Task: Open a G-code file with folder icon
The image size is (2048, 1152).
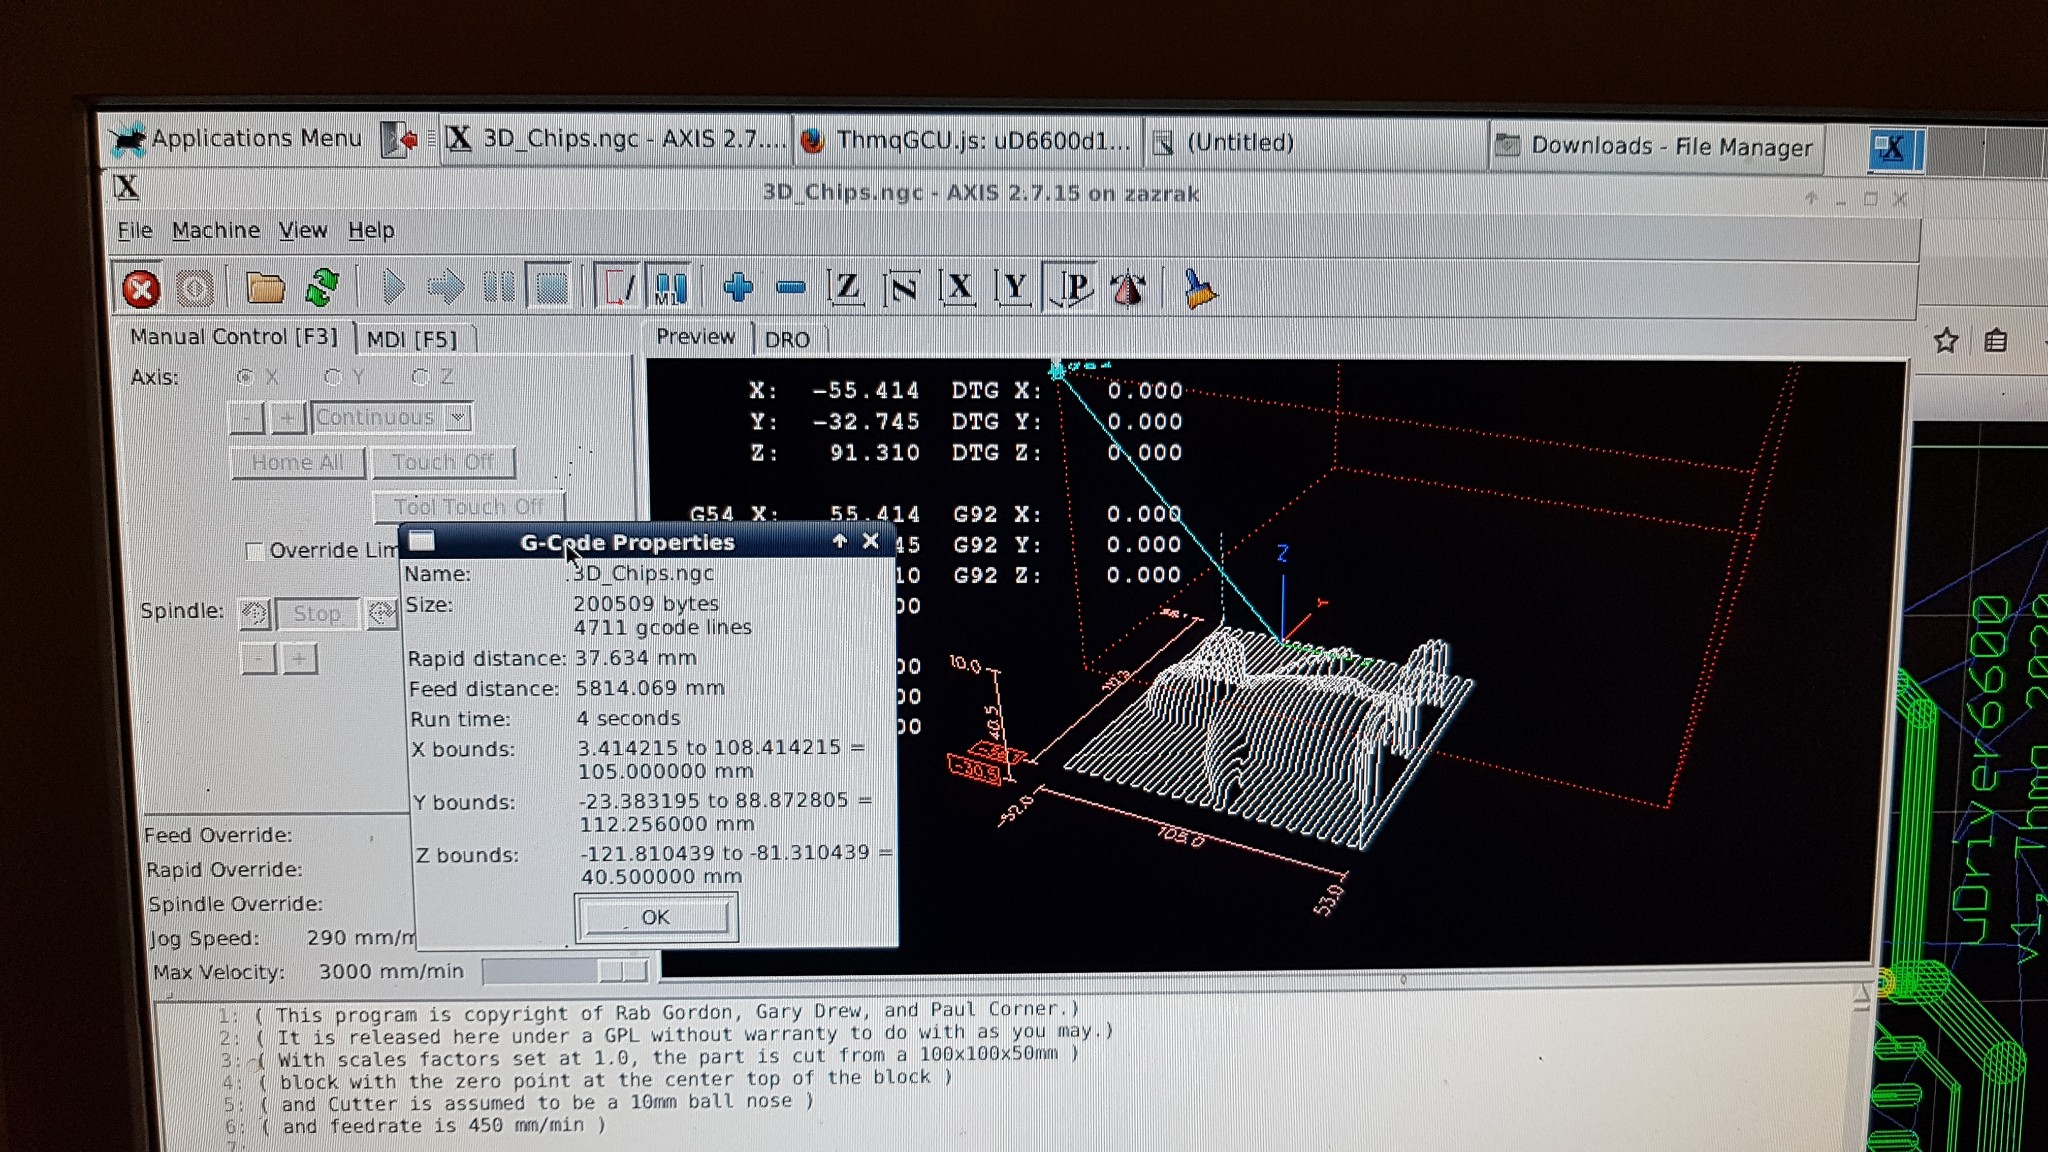Action: point(265,288)
